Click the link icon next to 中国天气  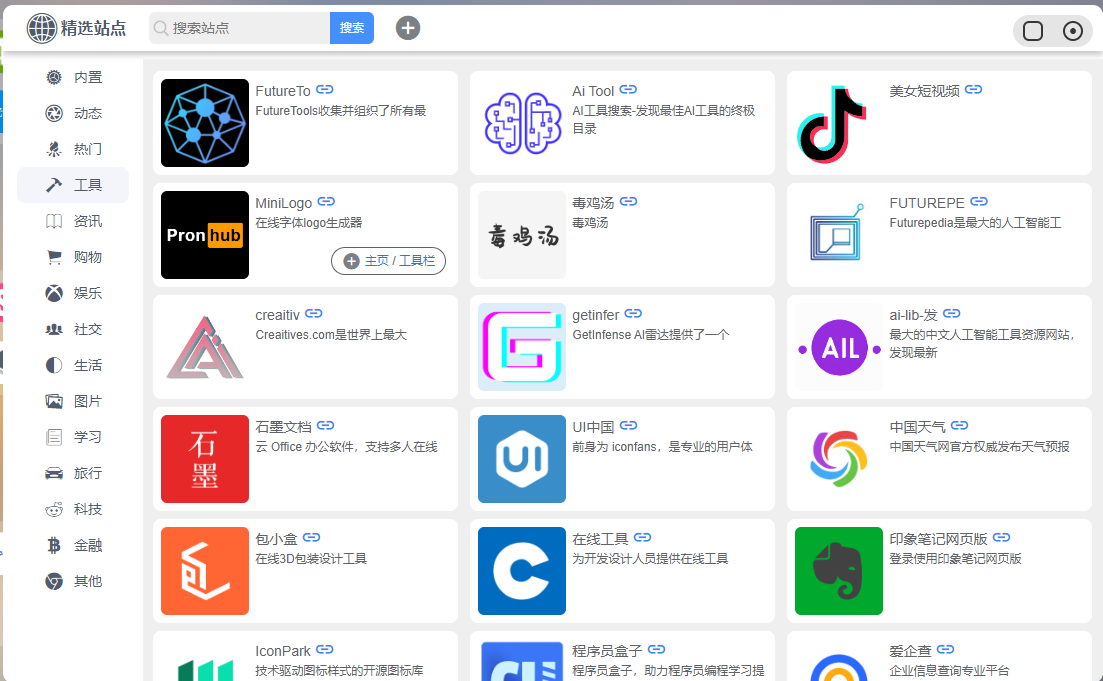[x=959, y=425]
